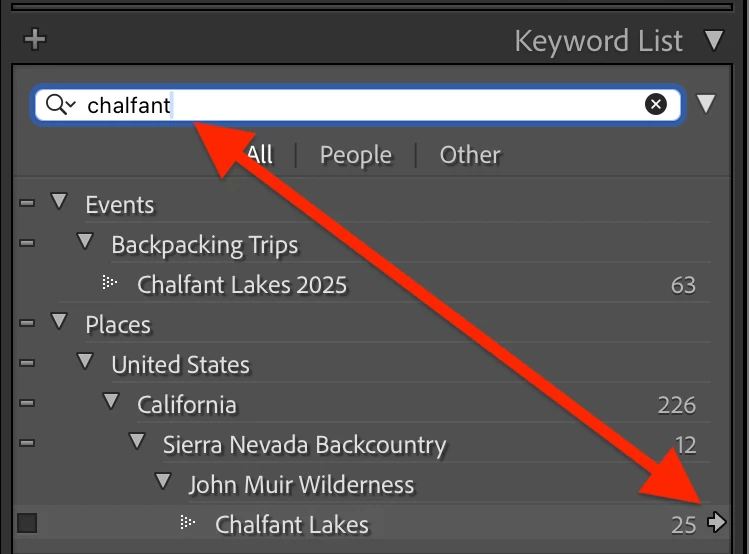The image size is (749, 554).
Task: Click dotted triangle next to Chalfant Lakes 2025
Action: coord(109,282)
